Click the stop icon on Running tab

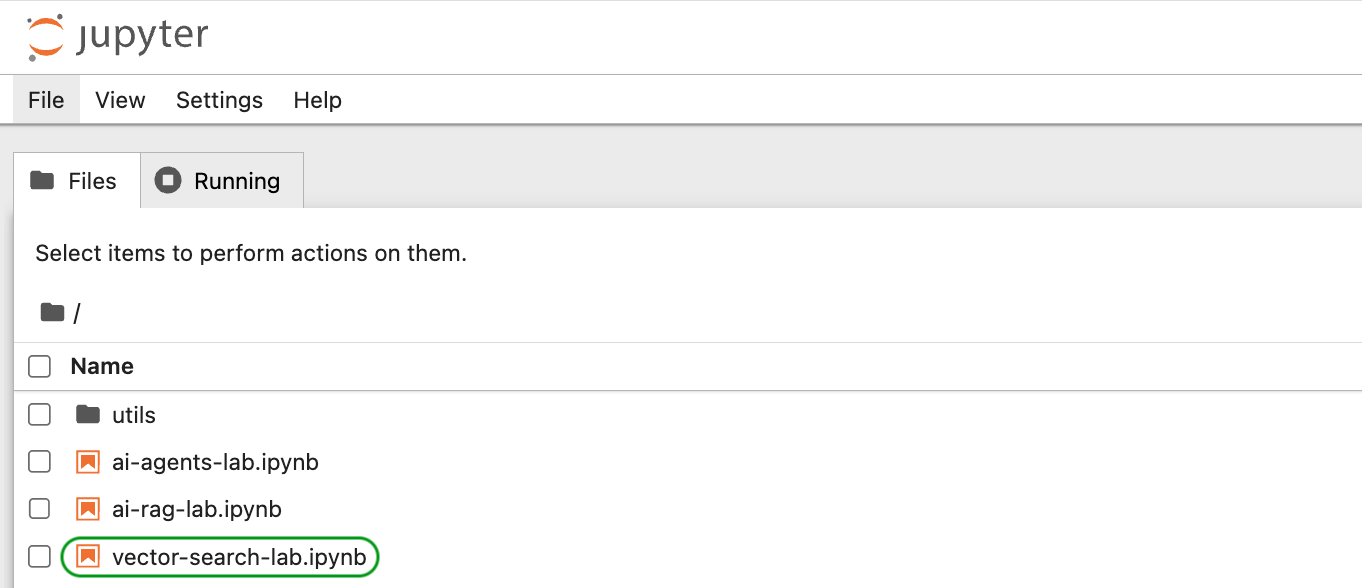[168, 181]
